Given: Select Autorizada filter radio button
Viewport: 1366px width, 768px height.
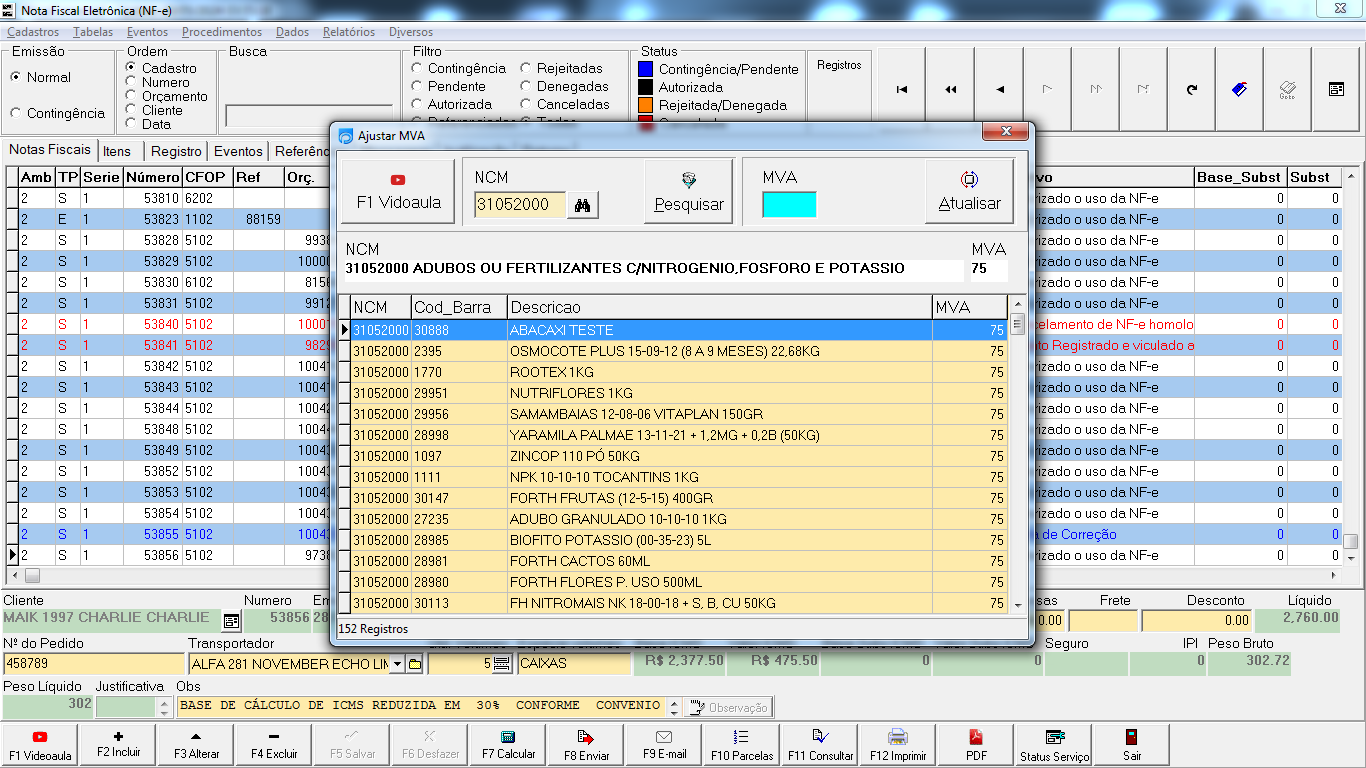Looking at the screenshot, I should (x=417, y=104).
